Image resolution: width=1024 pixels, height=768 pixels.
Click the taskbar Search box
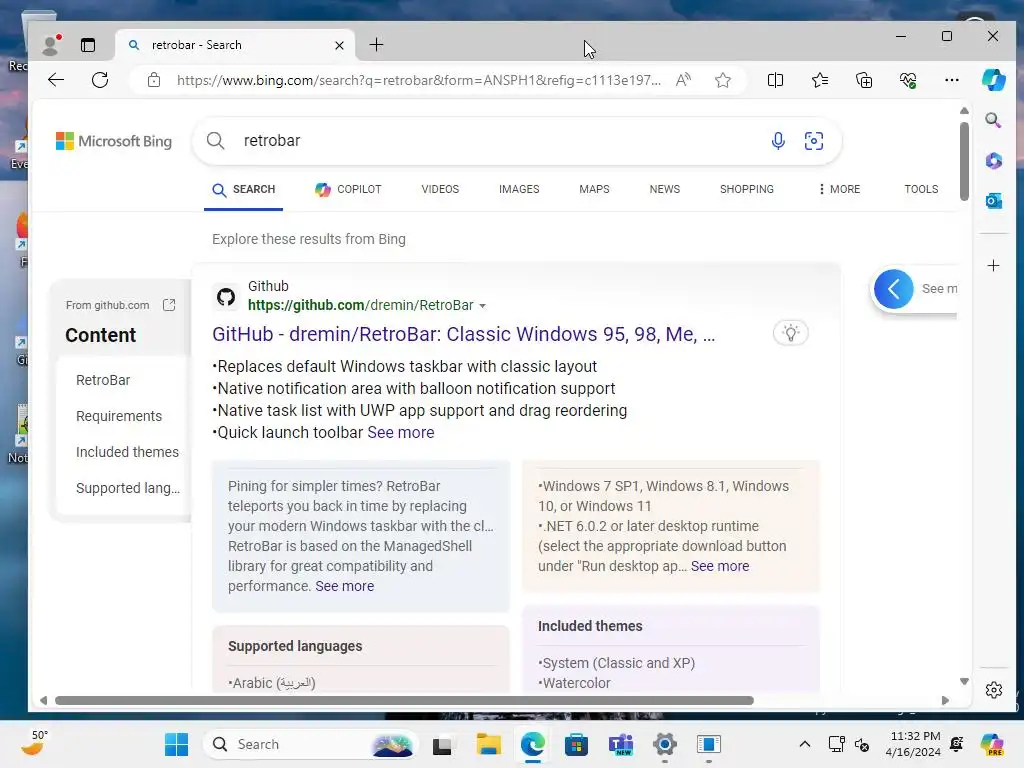(x=311, y=744)
